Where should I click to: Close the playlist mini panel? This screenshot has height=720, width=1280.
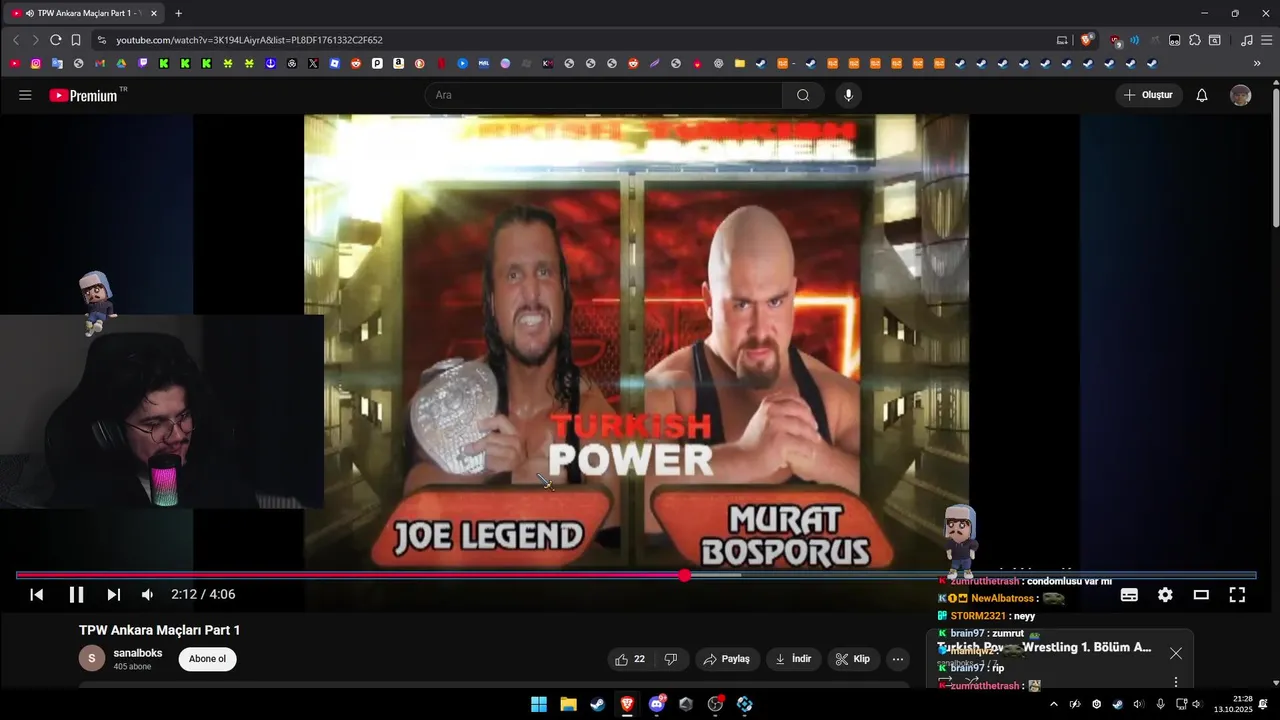(x=1176, y=653)
